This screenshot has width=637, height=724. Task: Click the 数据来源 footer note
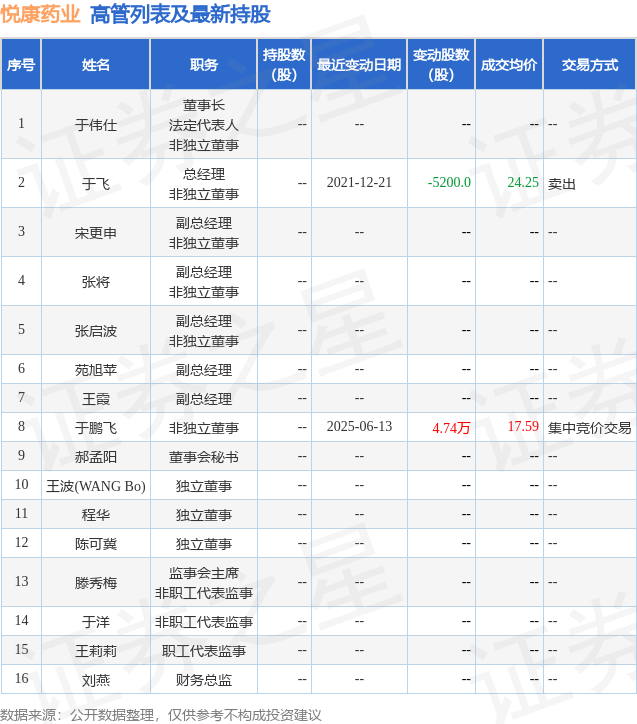[x=161, y=715]
